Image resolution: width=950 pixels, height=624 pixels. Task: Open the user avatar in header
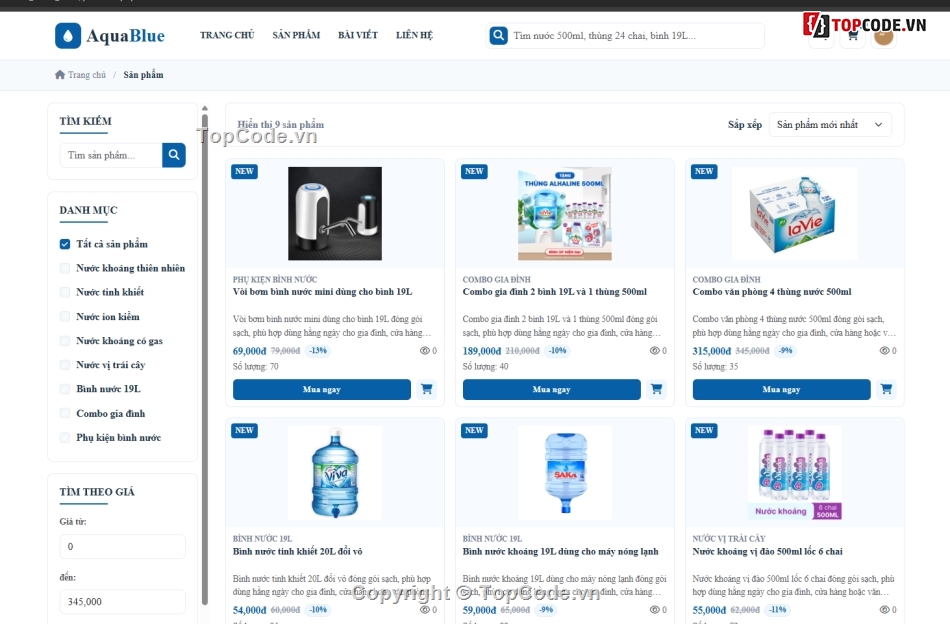click(x=884, y=36)
